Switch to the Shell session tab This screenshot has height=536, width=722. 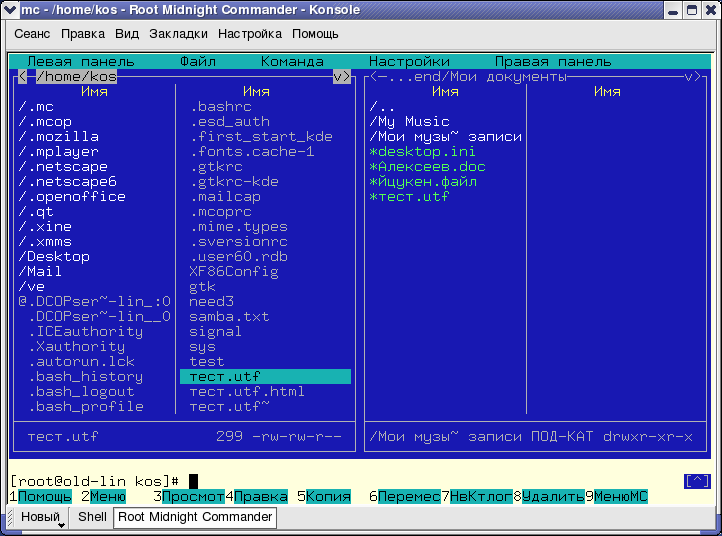point(92,517)
